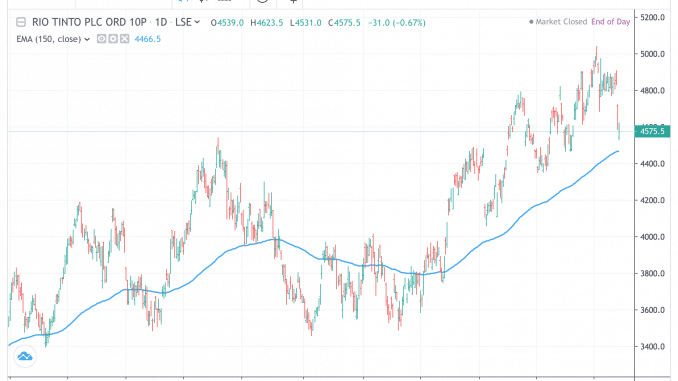Click the blue EMA value 4466.5
Screen dimensions: 678x381
coord(147,39)
